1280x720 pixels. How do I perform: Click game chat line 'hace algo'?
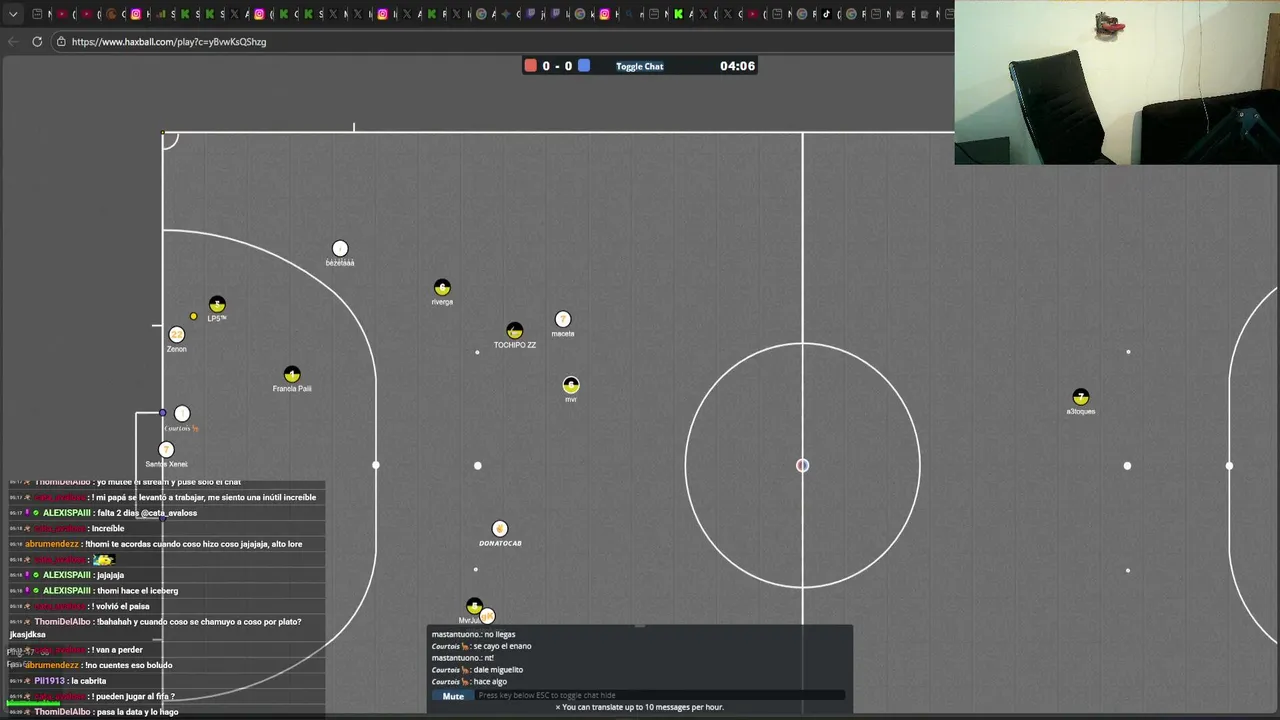(x=469, y=682)
